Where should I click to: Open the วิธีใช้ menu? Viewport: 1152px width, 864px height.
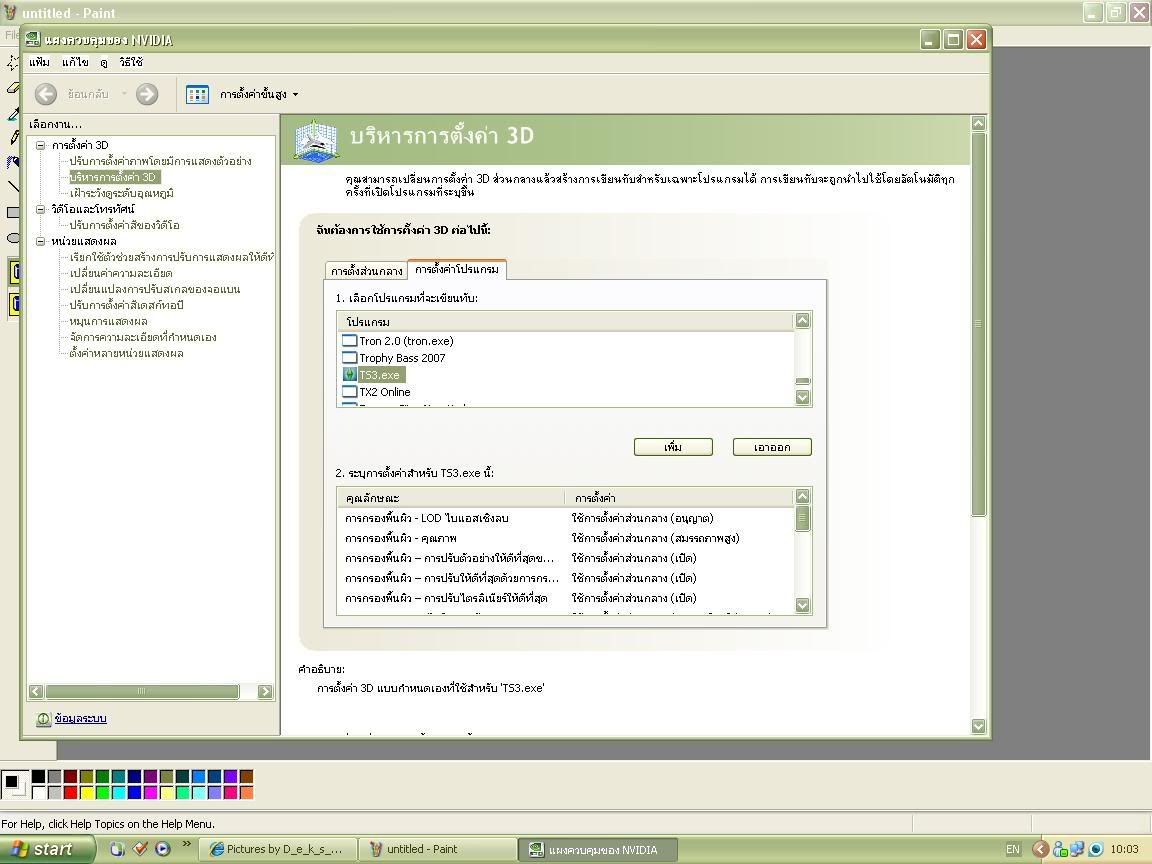point(131,62)
